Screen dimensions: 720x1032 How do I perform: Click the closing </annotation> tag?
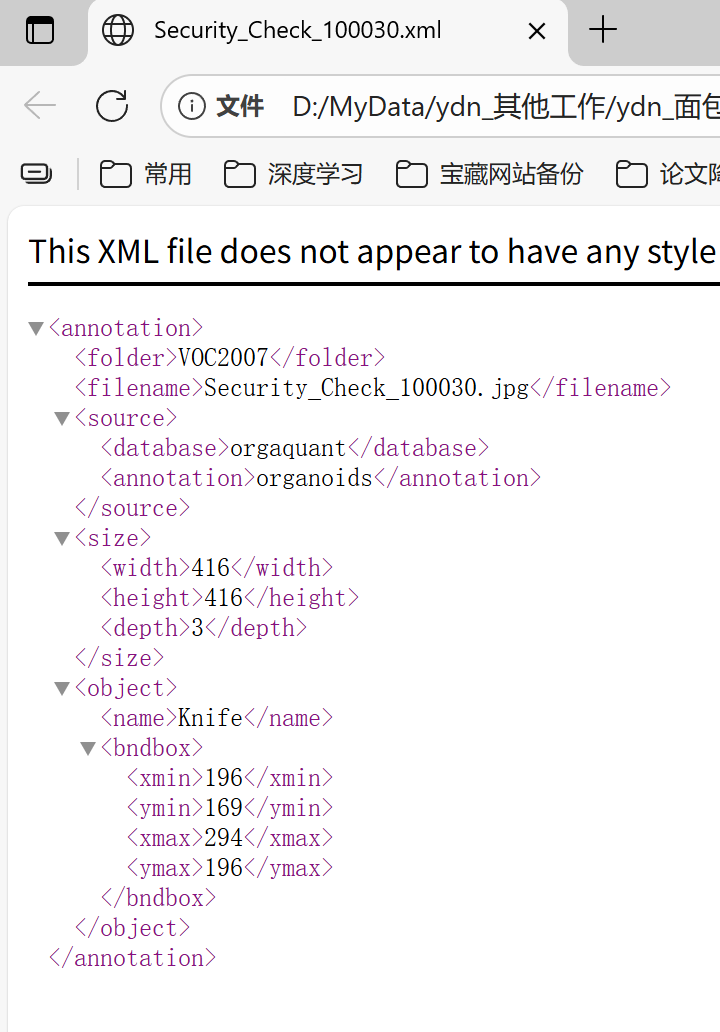click(132, 958)
